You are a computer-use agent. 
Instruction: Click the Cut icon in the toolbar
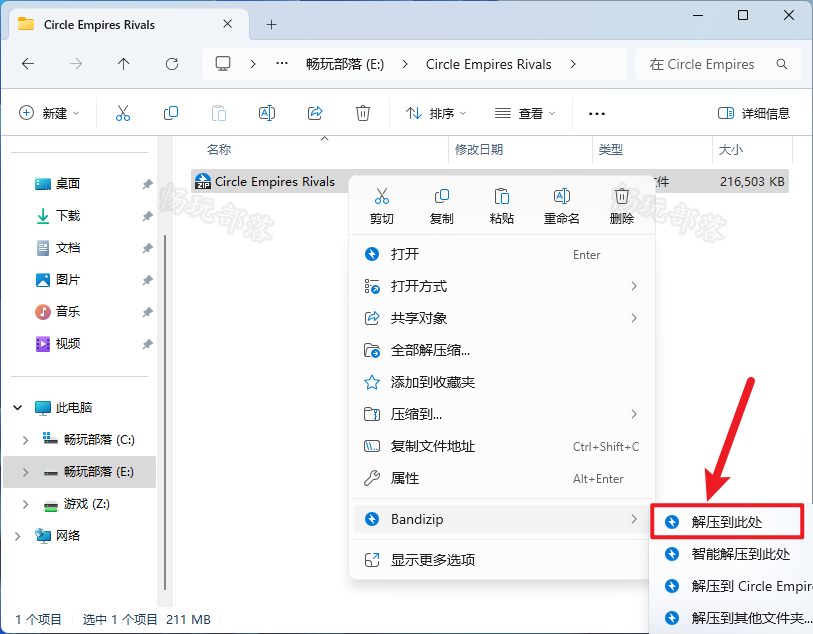(123, 113)
